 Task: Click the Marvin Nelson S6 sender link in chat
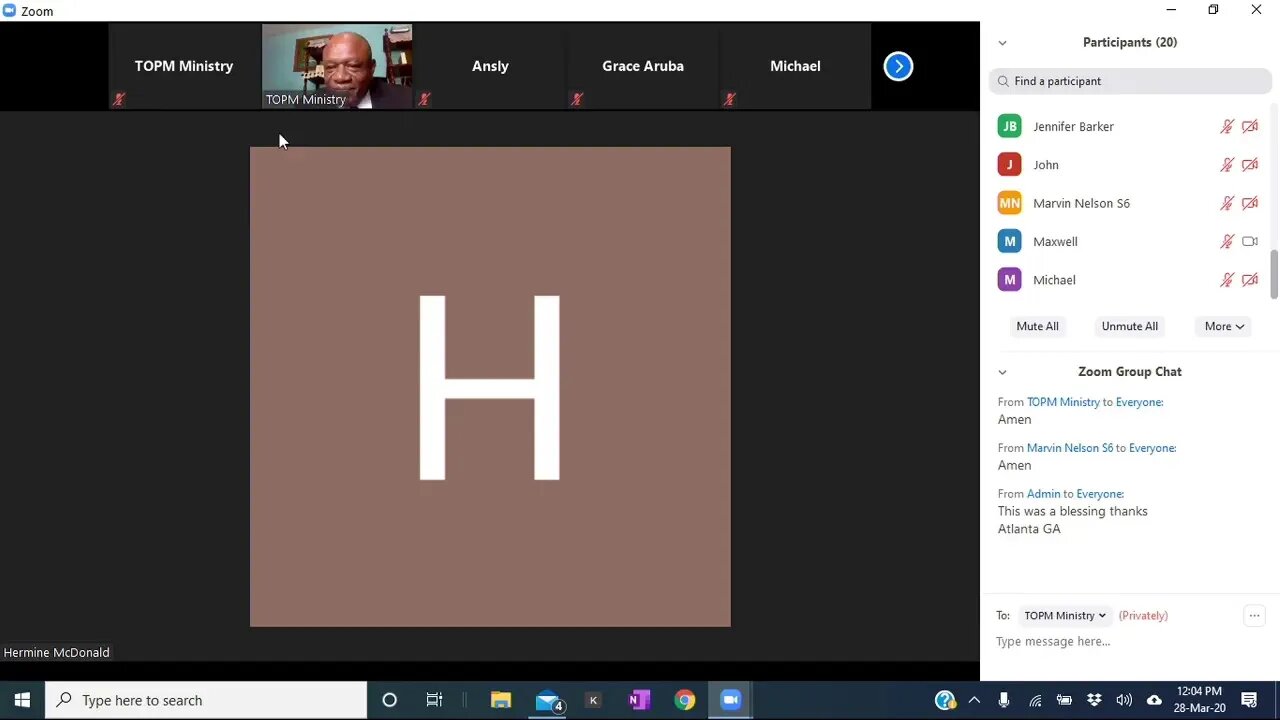(x=1070, y=448)
